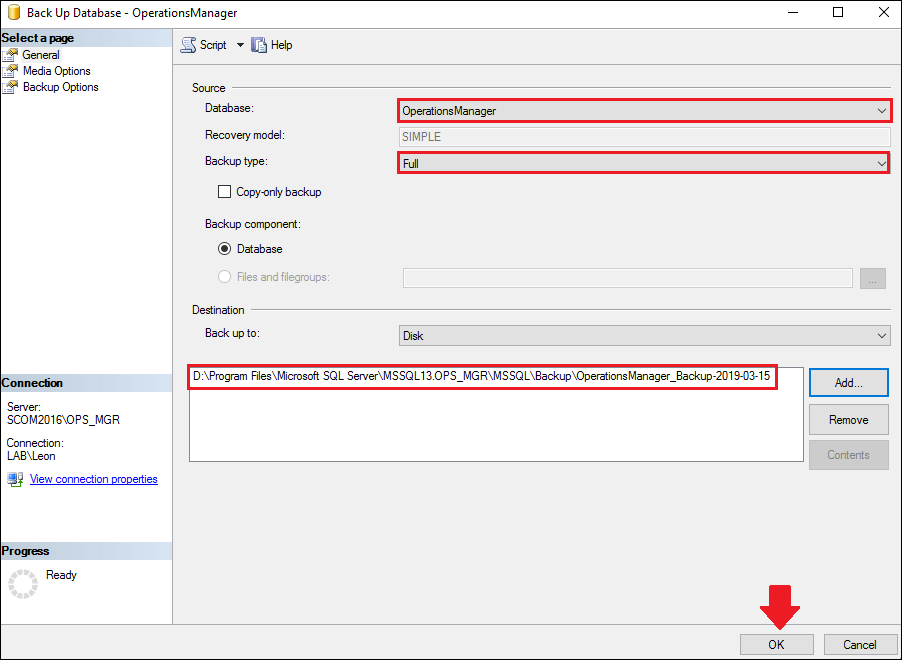Click the Add... button
The image size is (902, 660).
(x=849, y=383)
